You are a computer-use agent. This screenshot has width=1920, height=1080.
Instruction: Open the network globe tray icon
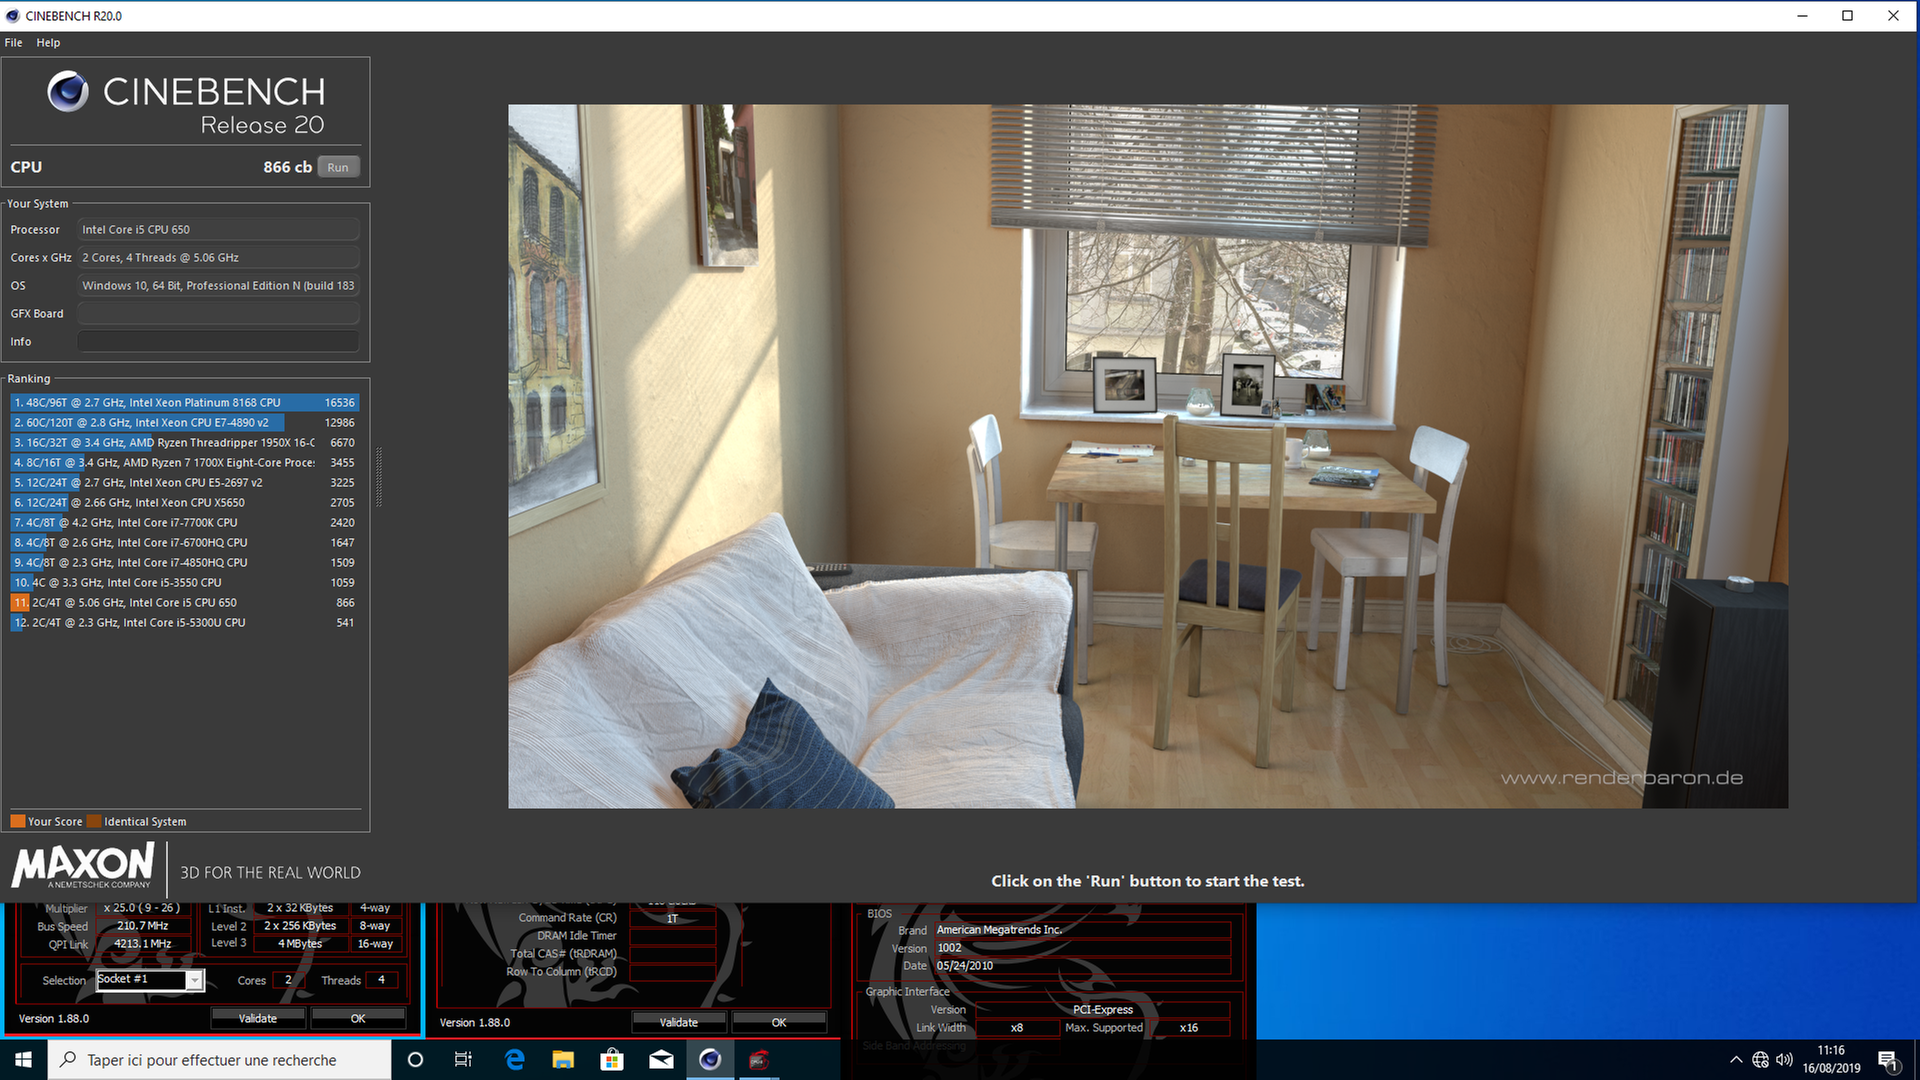(x=1760, y=1060)
